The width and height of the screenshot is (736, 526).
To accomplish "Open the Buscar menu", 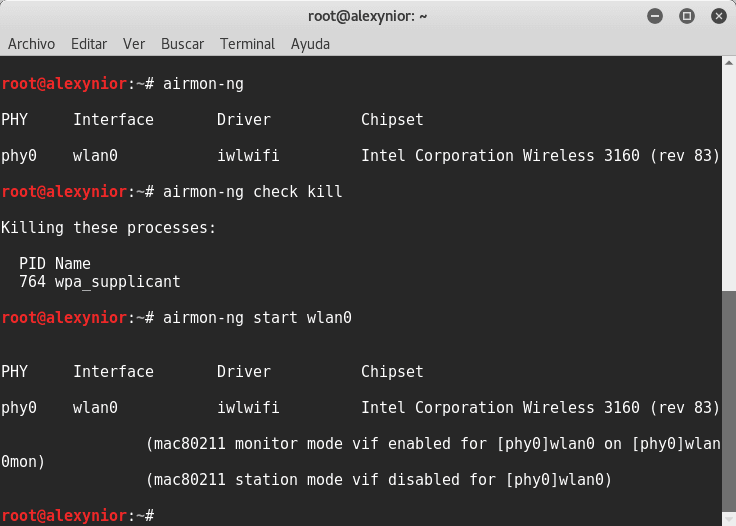I will [x=182, y=44].
